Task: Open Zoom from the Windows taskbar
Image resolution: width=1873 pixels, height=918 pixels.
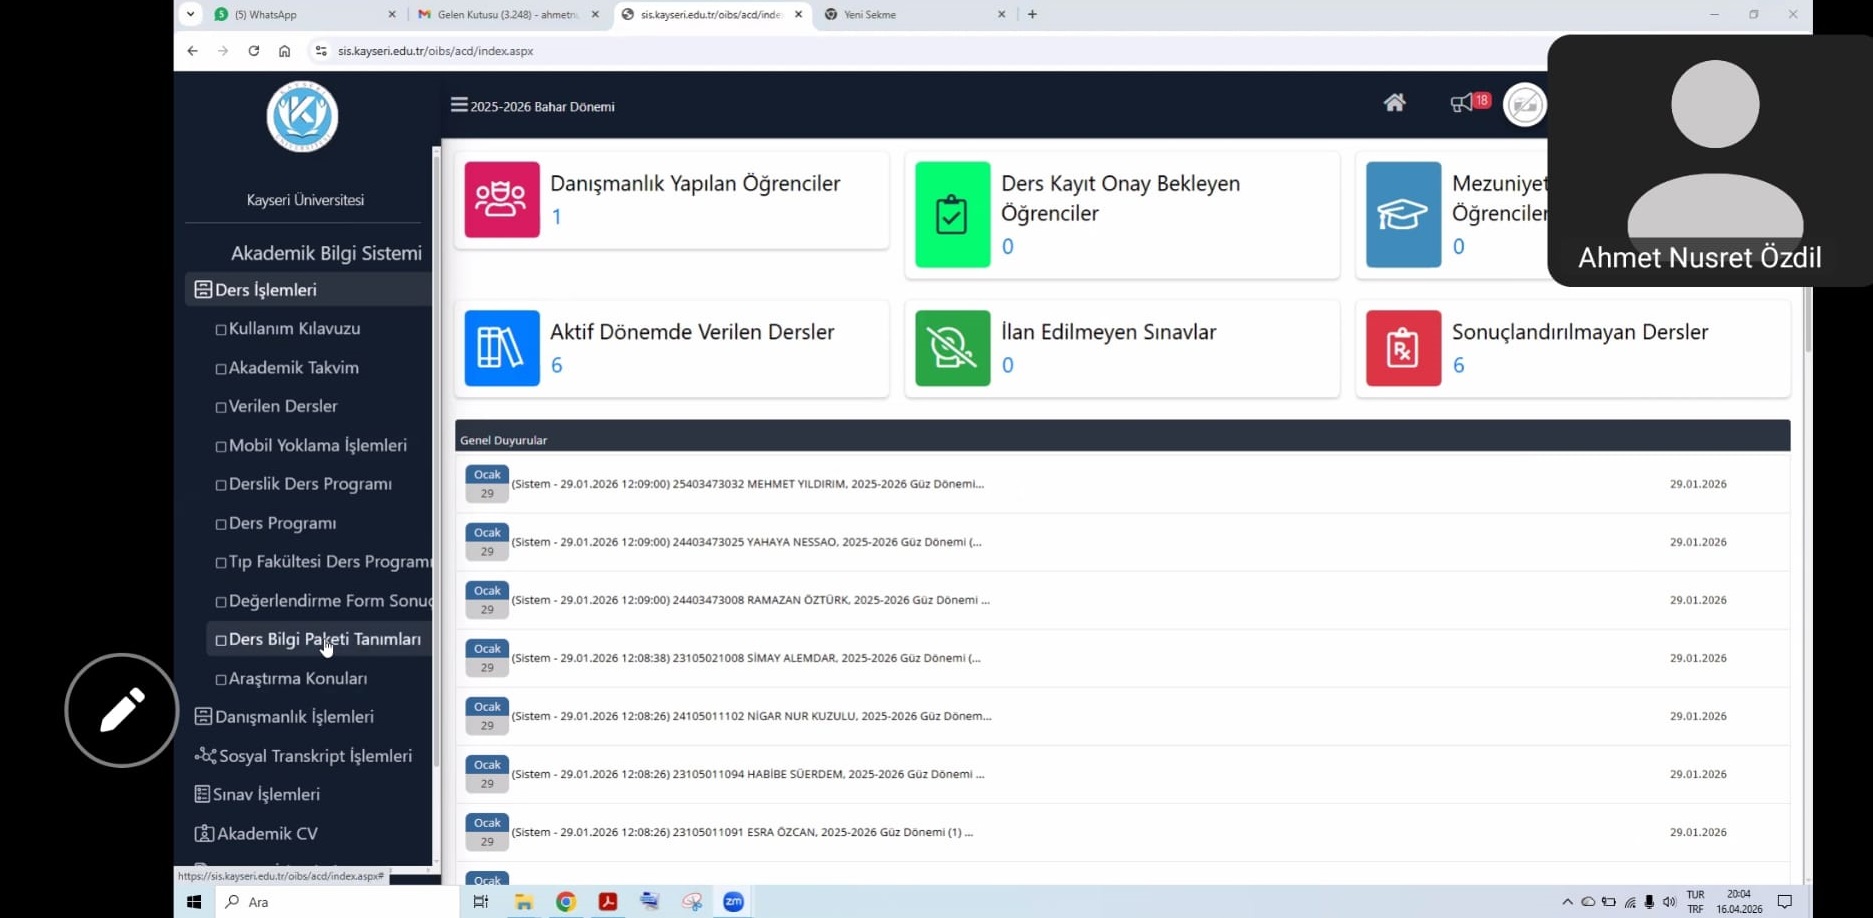Action: tap(733, 901)
